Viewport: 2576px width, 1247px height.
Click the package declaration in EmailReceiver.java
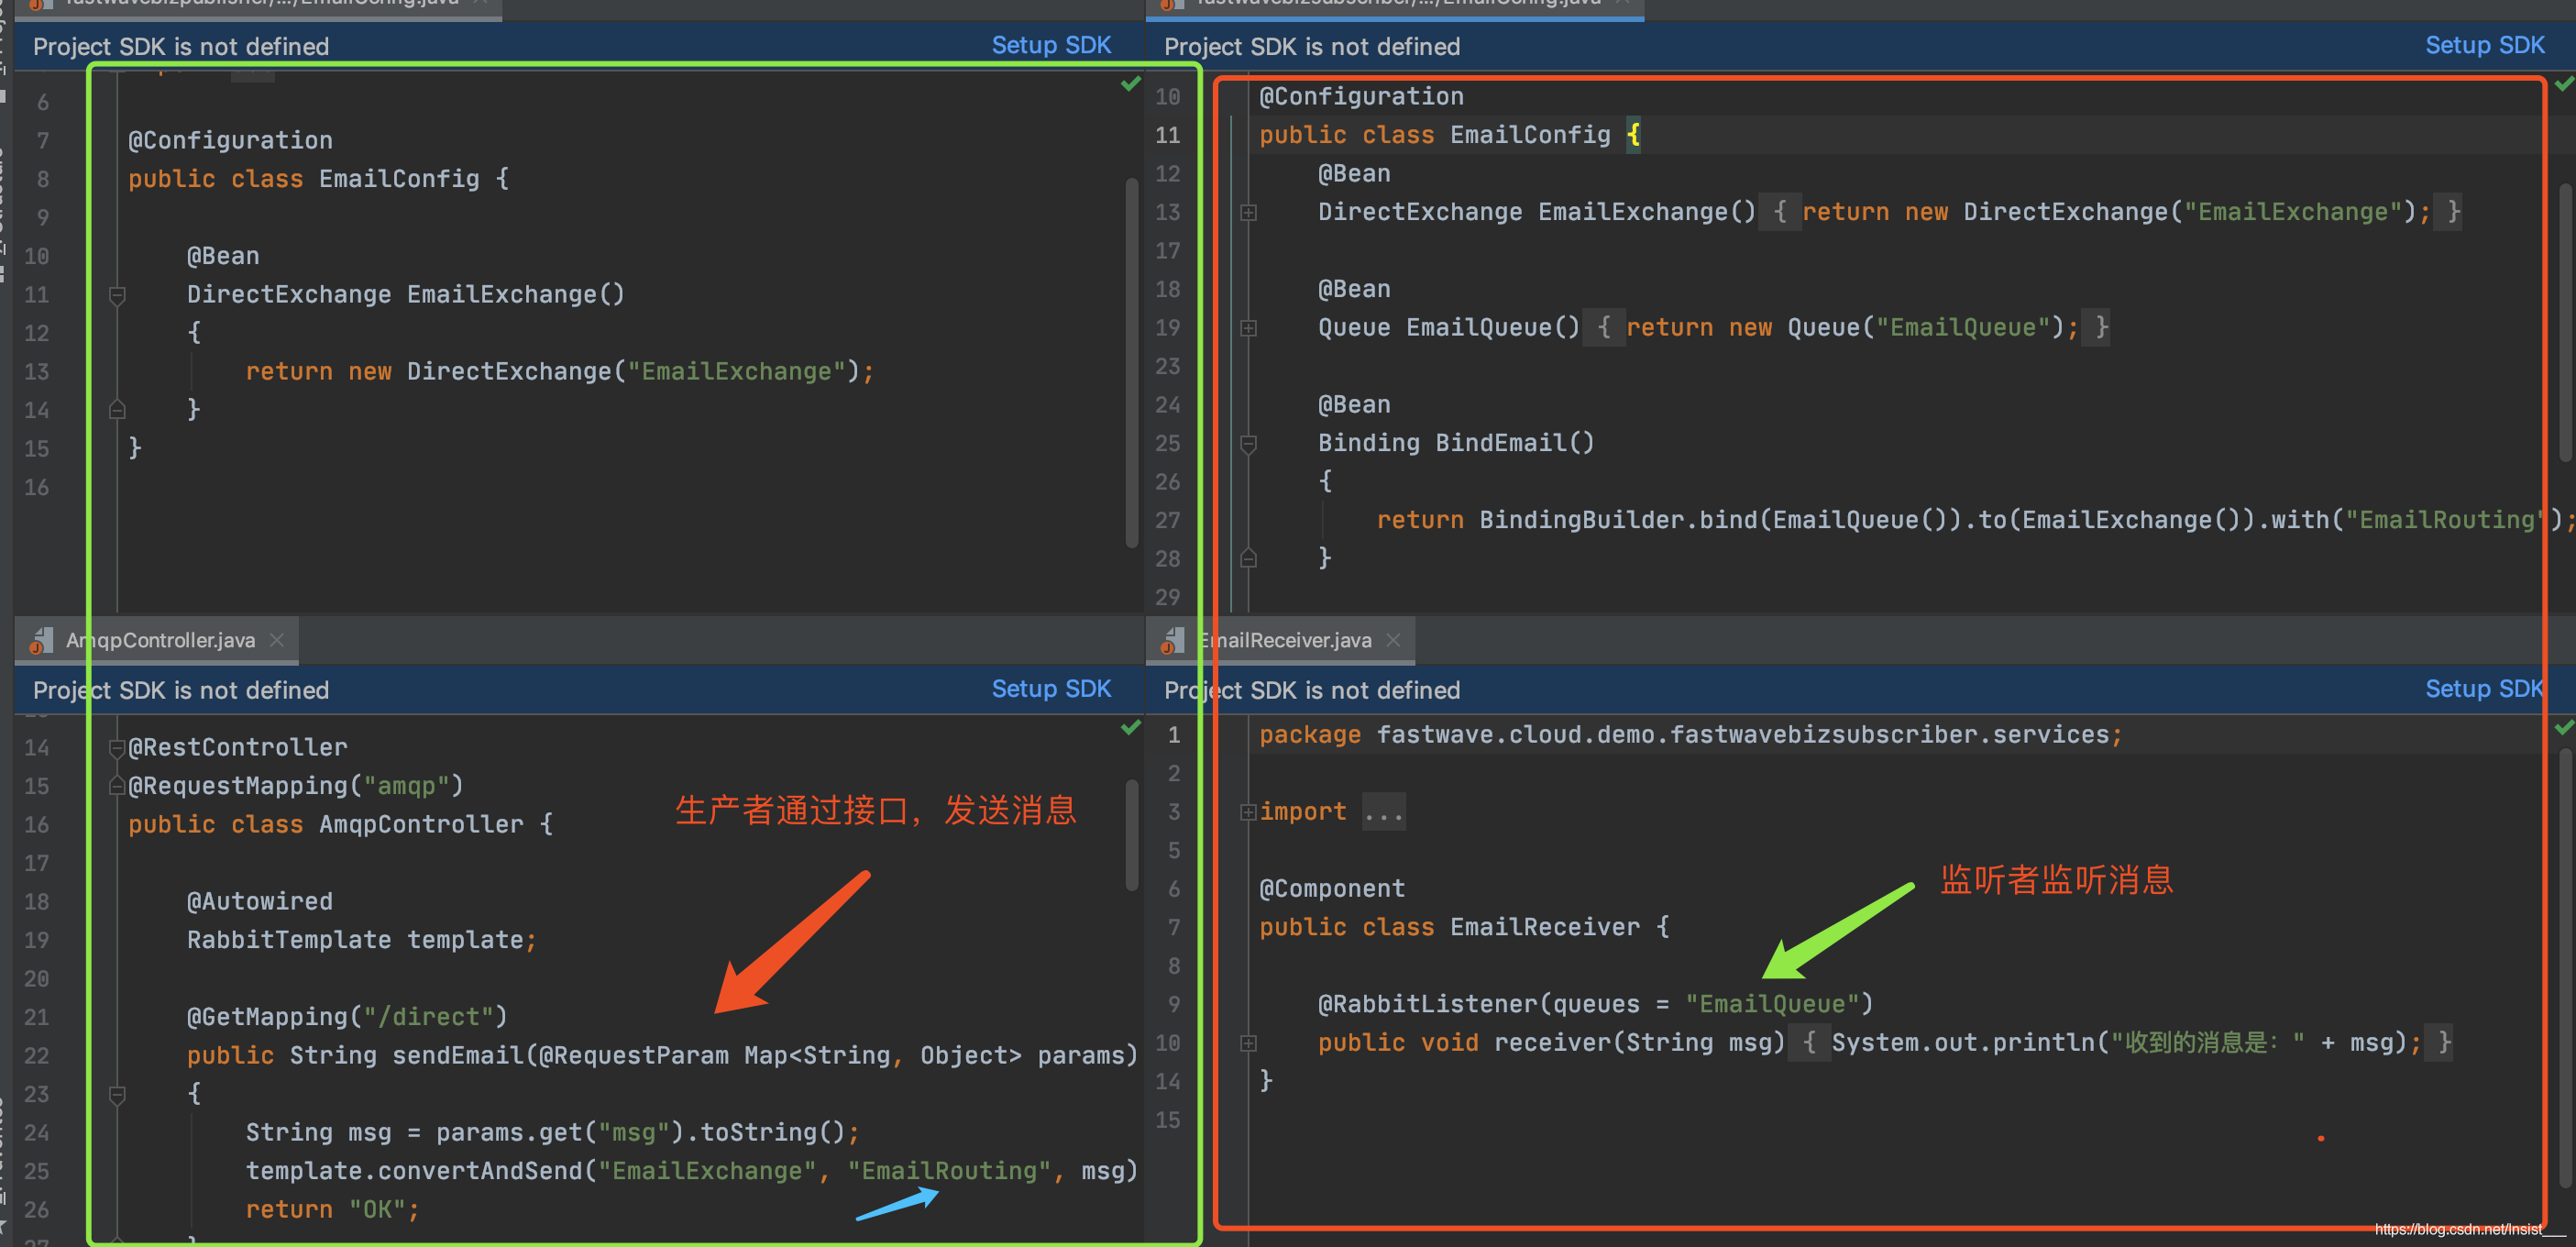(1690, 735)
